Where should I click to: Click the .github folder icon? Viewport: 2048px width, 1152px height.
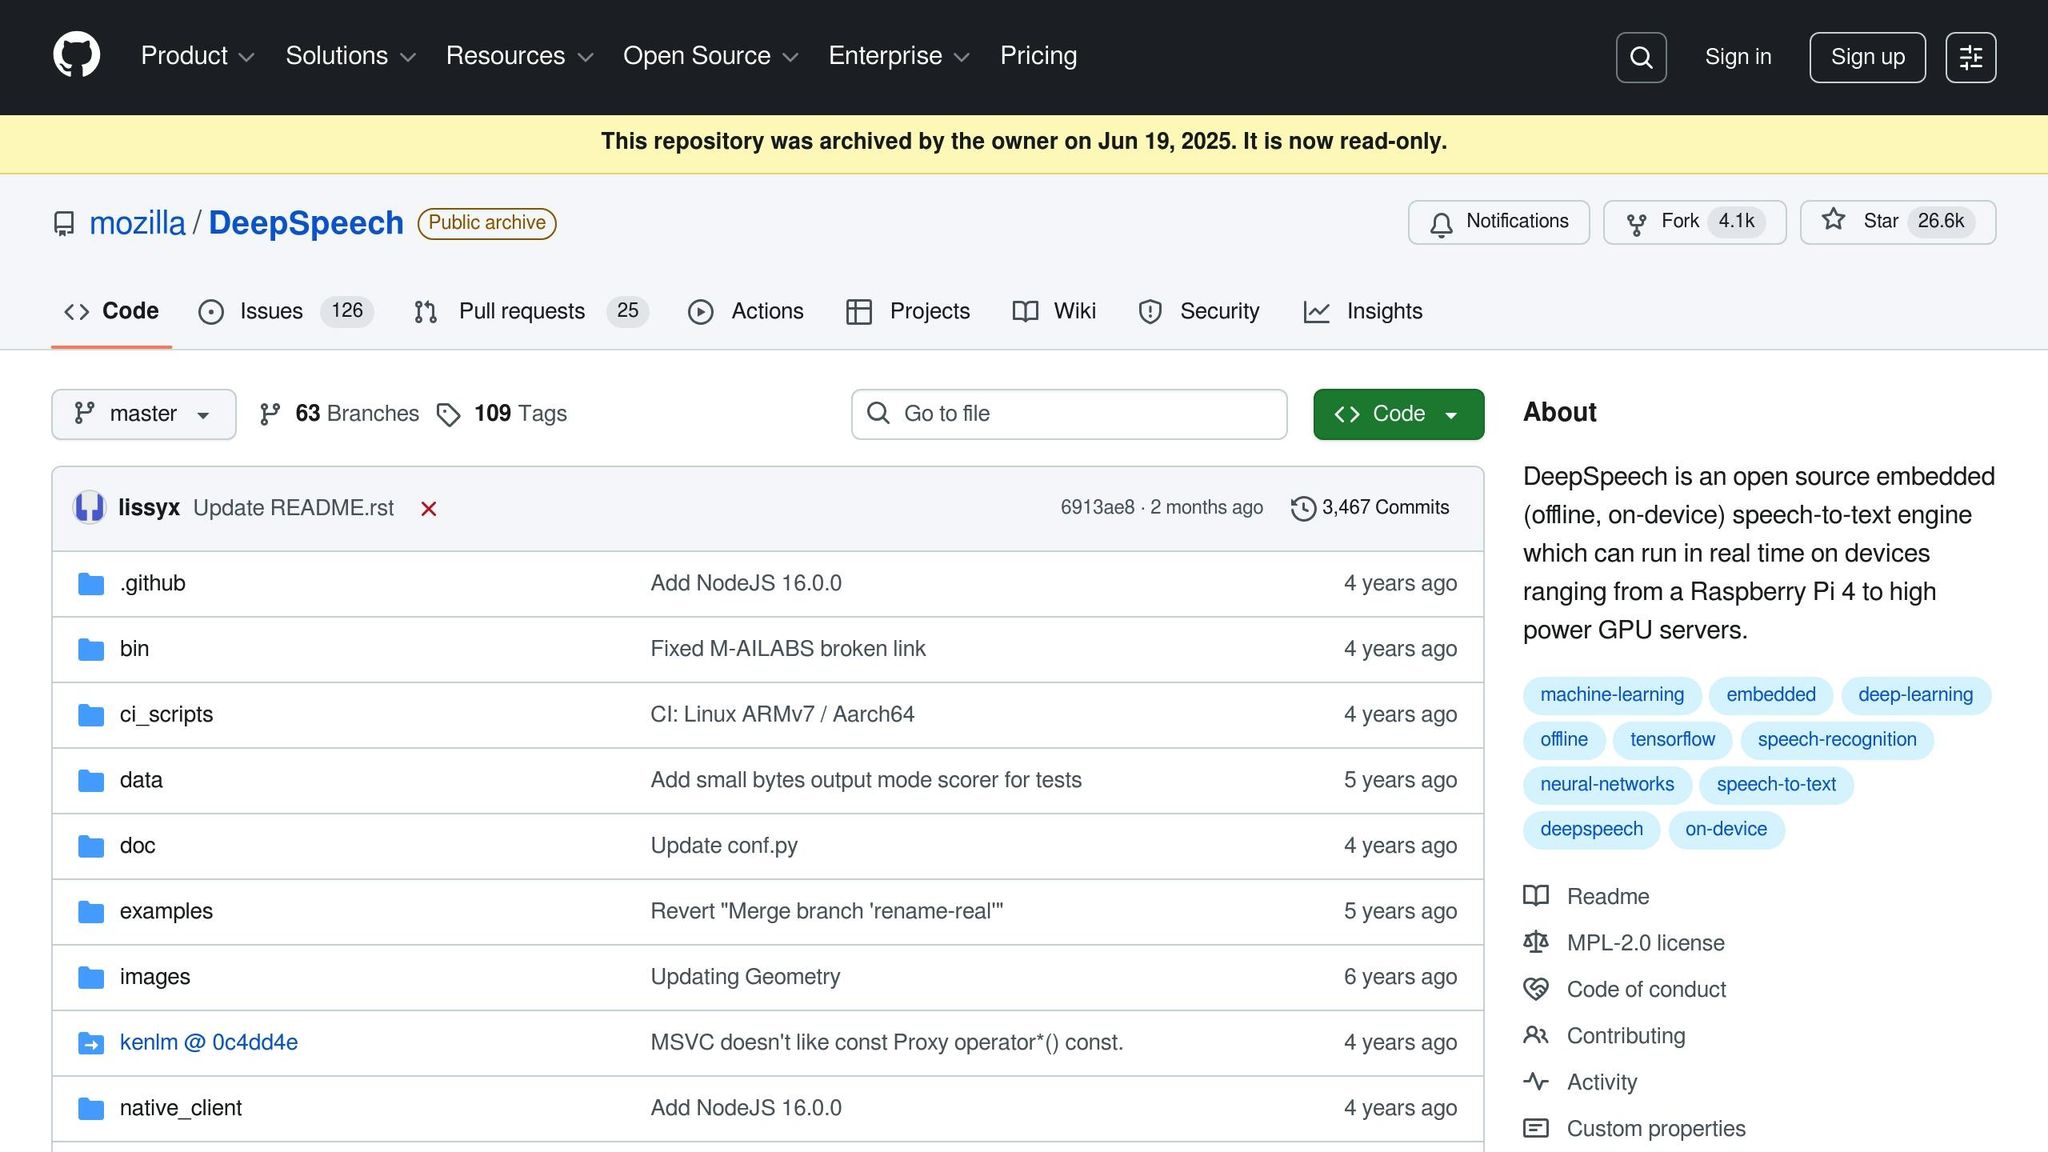pyautogui.click(x=91, y=583)
